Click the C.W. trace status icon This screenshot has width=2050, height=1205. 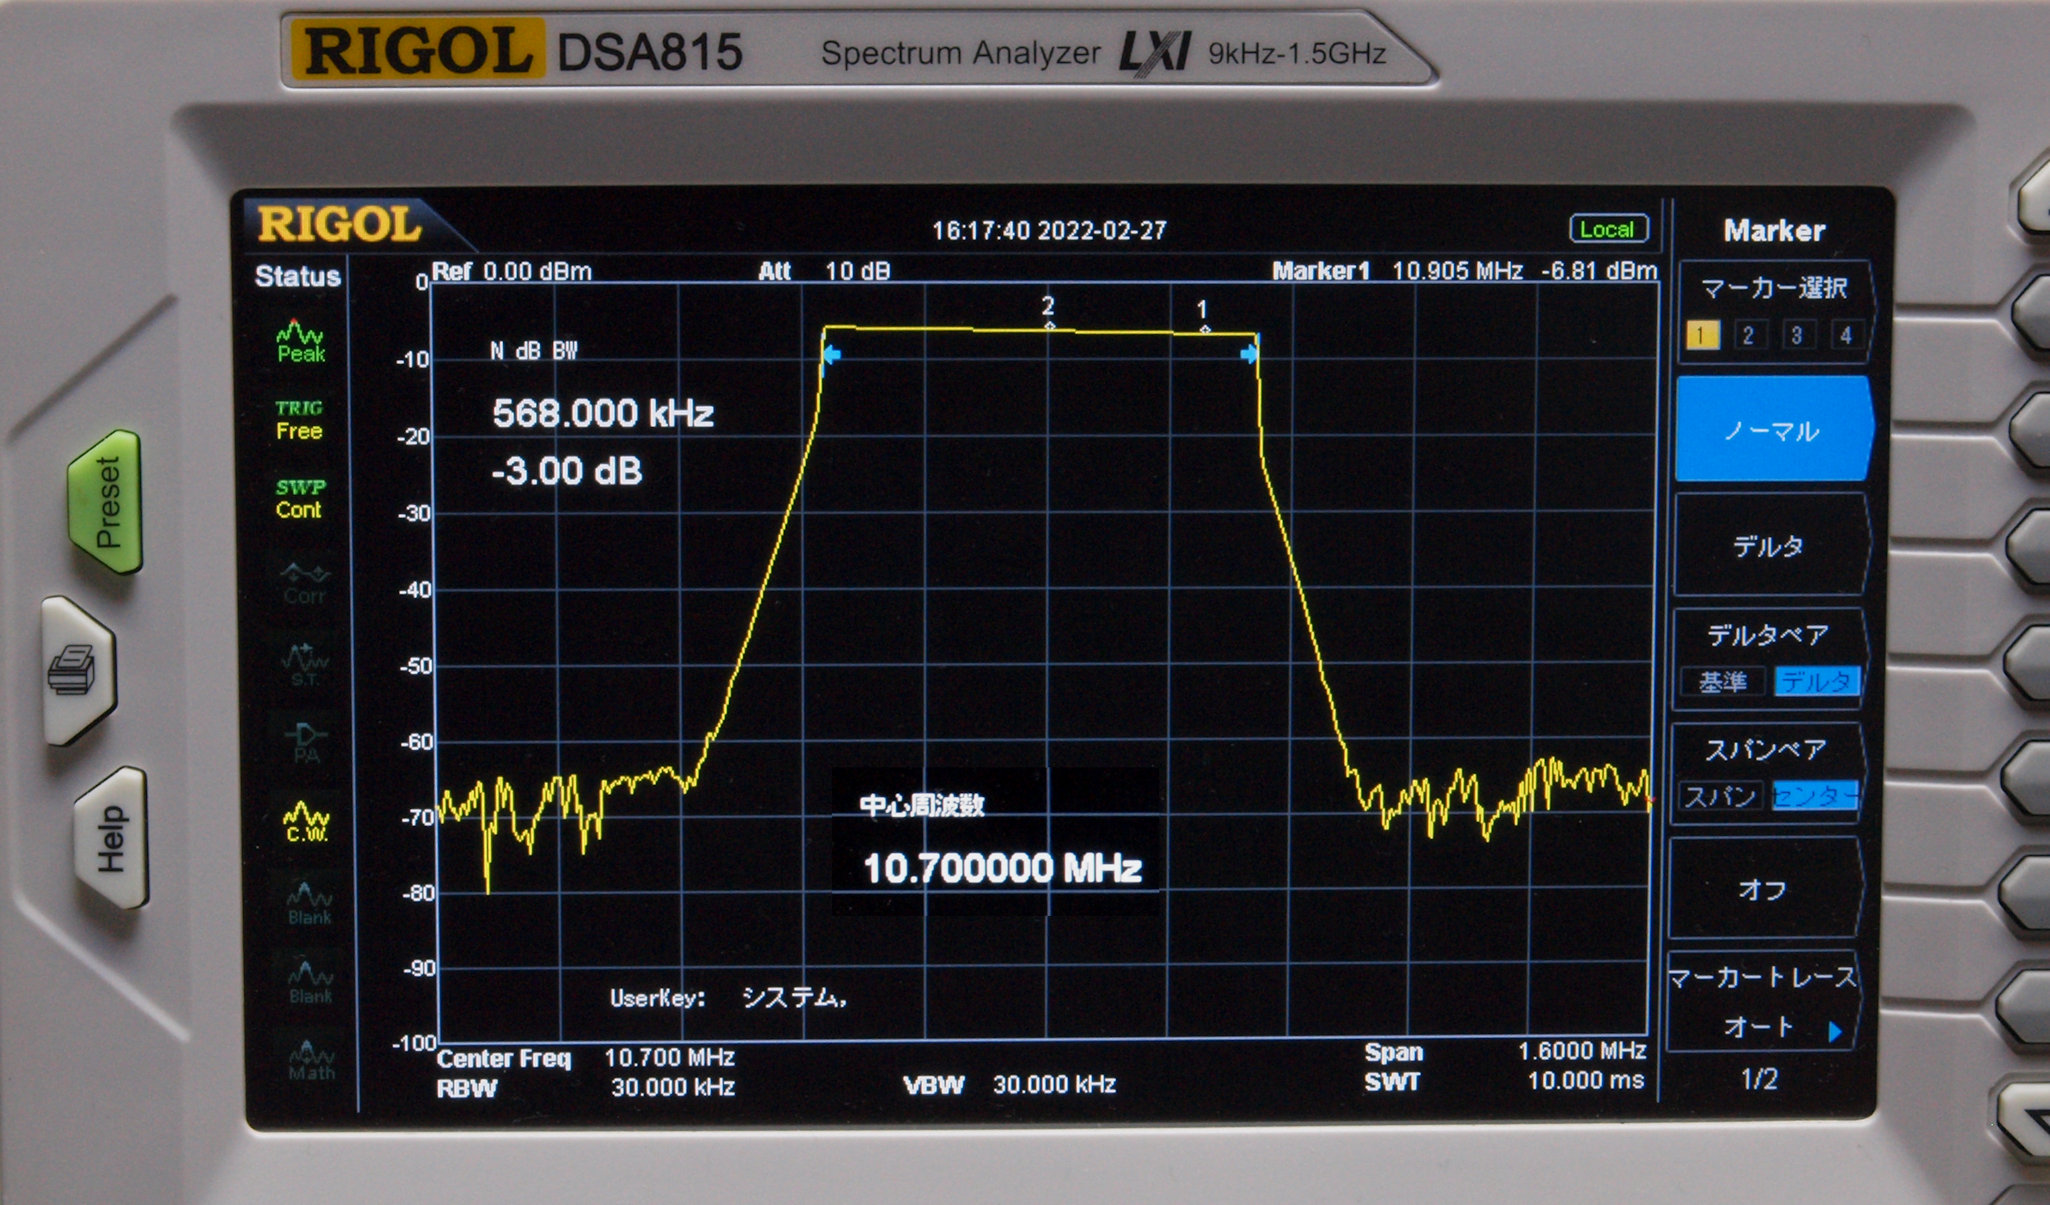point(306,822)
